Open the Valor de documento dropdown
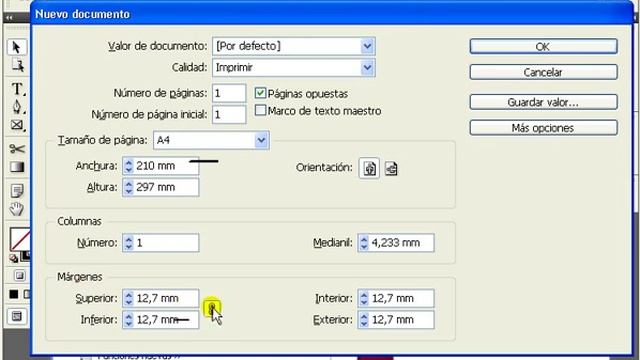Image resolution: width=640 pixels, height=360 pixels. [x=367, y=46]
